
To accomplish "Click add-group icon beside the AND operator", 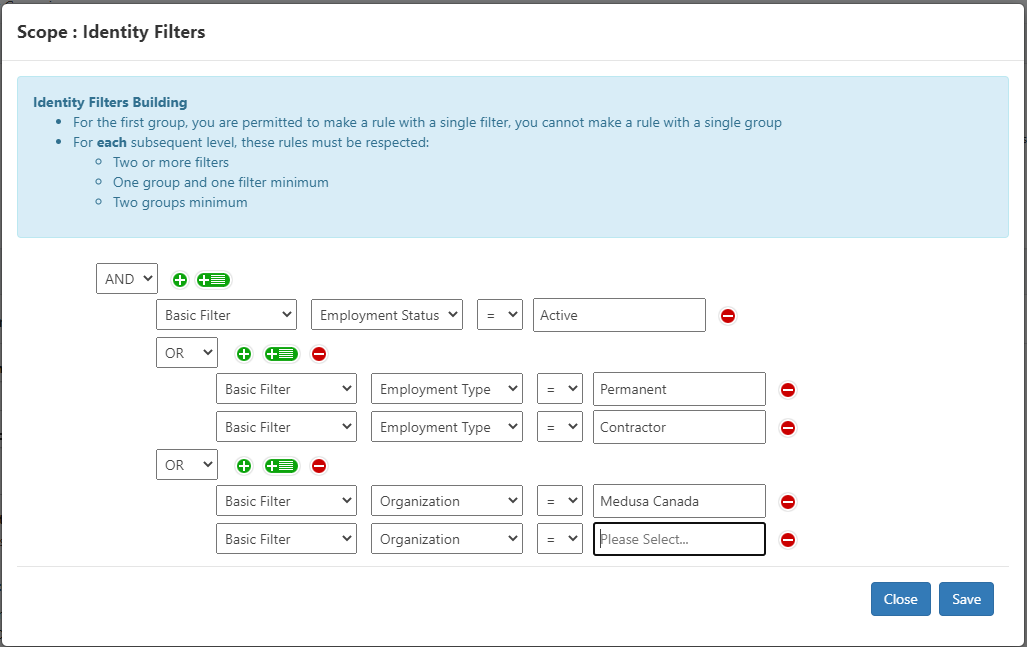I will pos(214,280).
